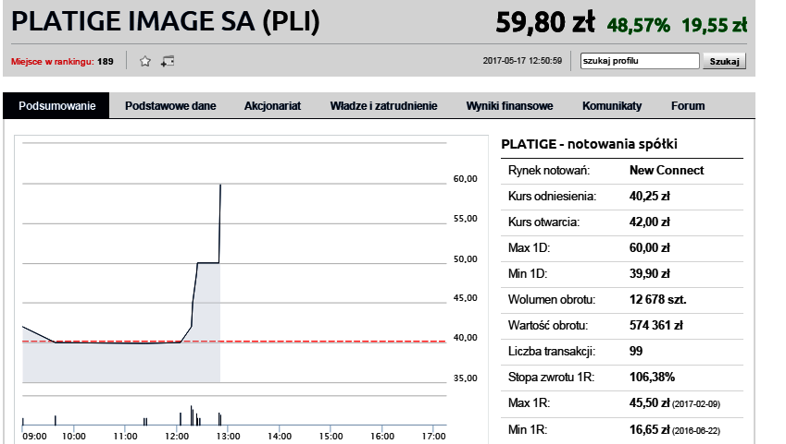Click the 35,00 price axis label
This screenshot has width=786, height=444.
[x=465, y=378]
